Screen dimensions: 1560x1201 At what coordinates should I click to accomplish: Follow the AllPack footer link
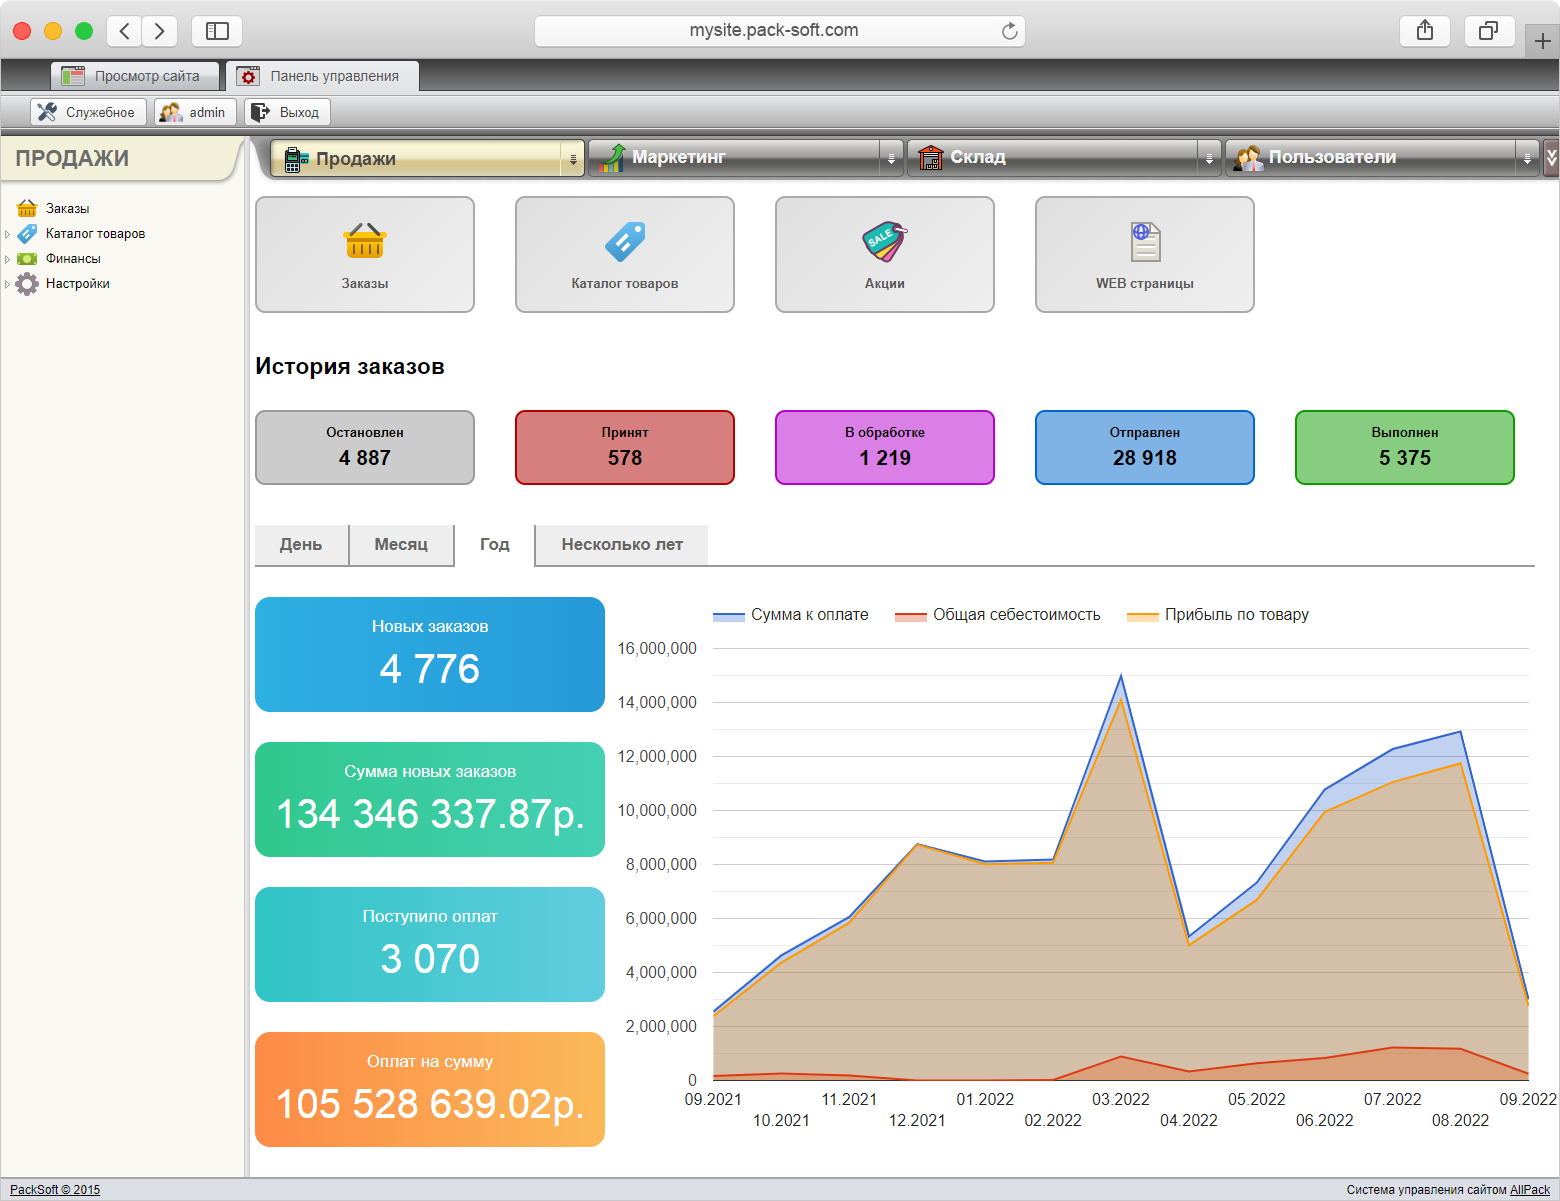pos(1530,1190)
